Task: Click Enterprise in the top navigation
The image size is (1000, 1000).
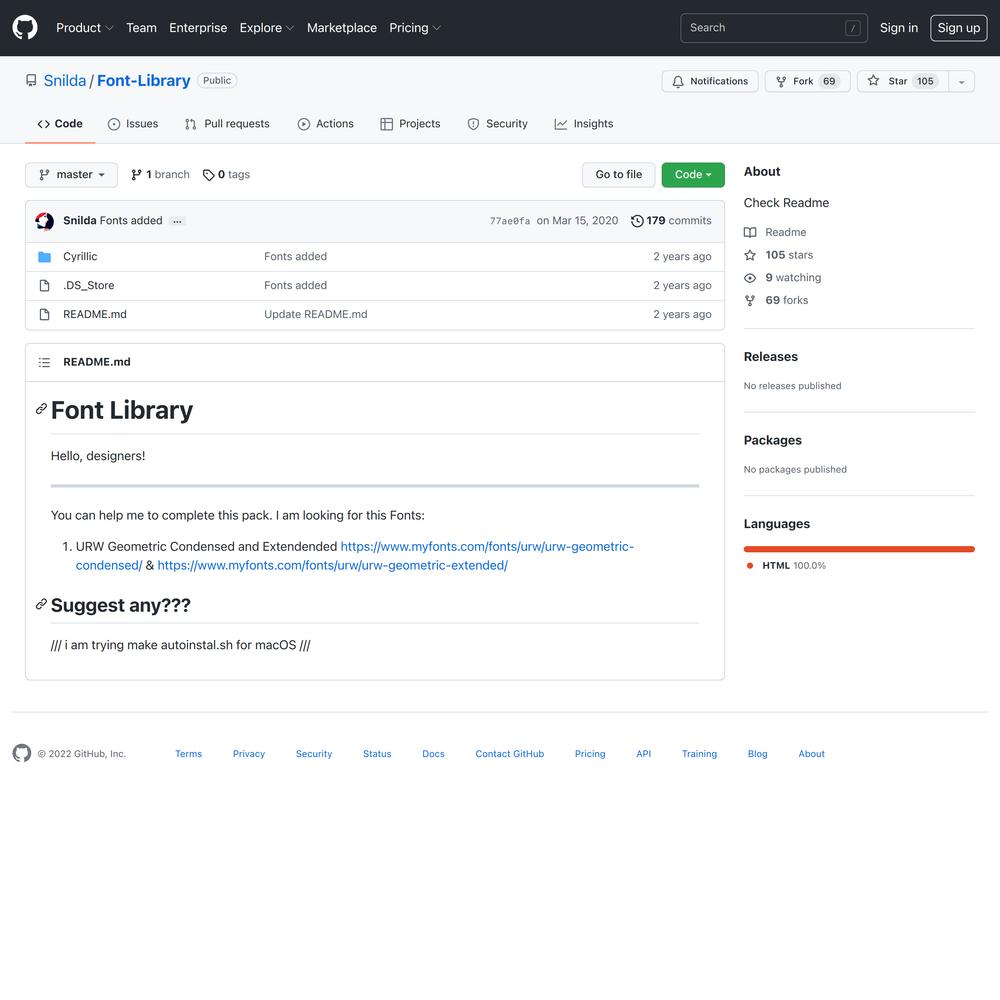Action: (x=198, y=27)
